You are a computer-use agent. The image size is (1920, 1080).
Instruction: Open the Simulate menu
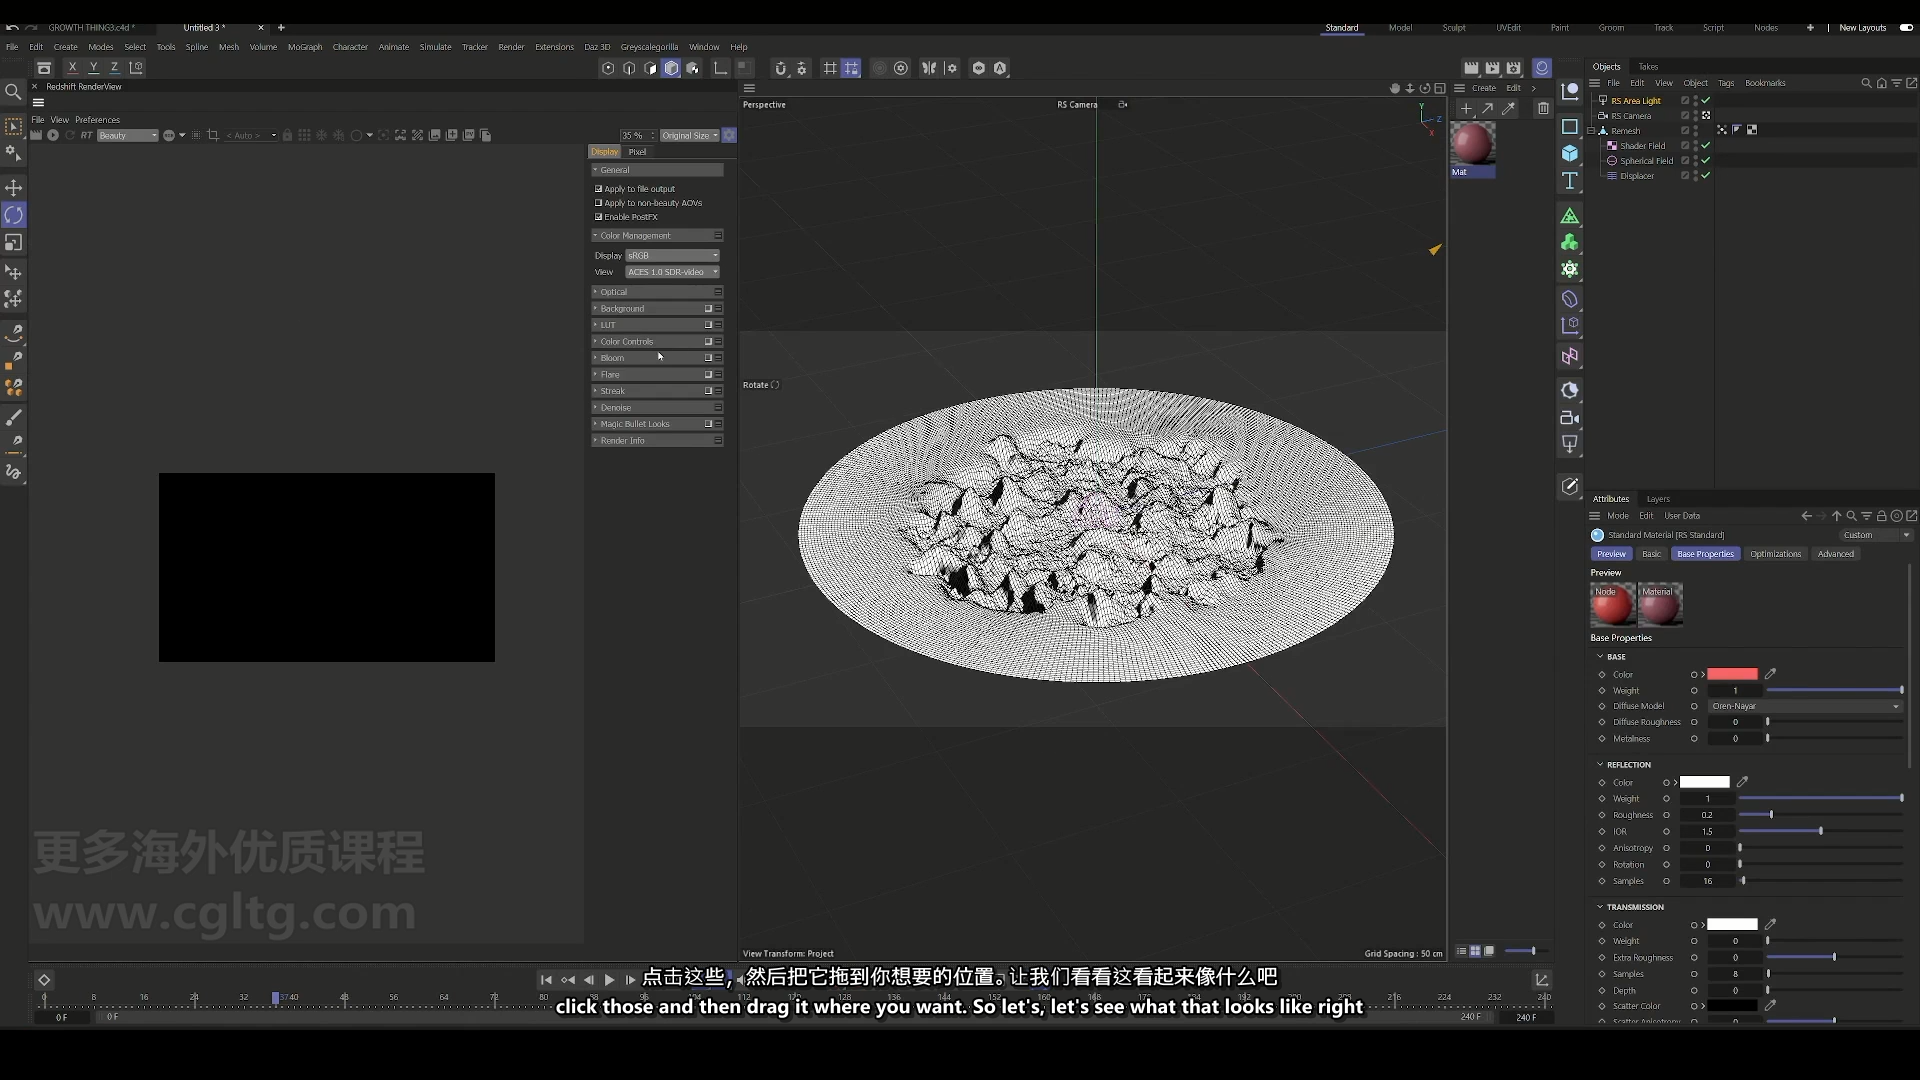pyautogui.click(x=435, y=47)
